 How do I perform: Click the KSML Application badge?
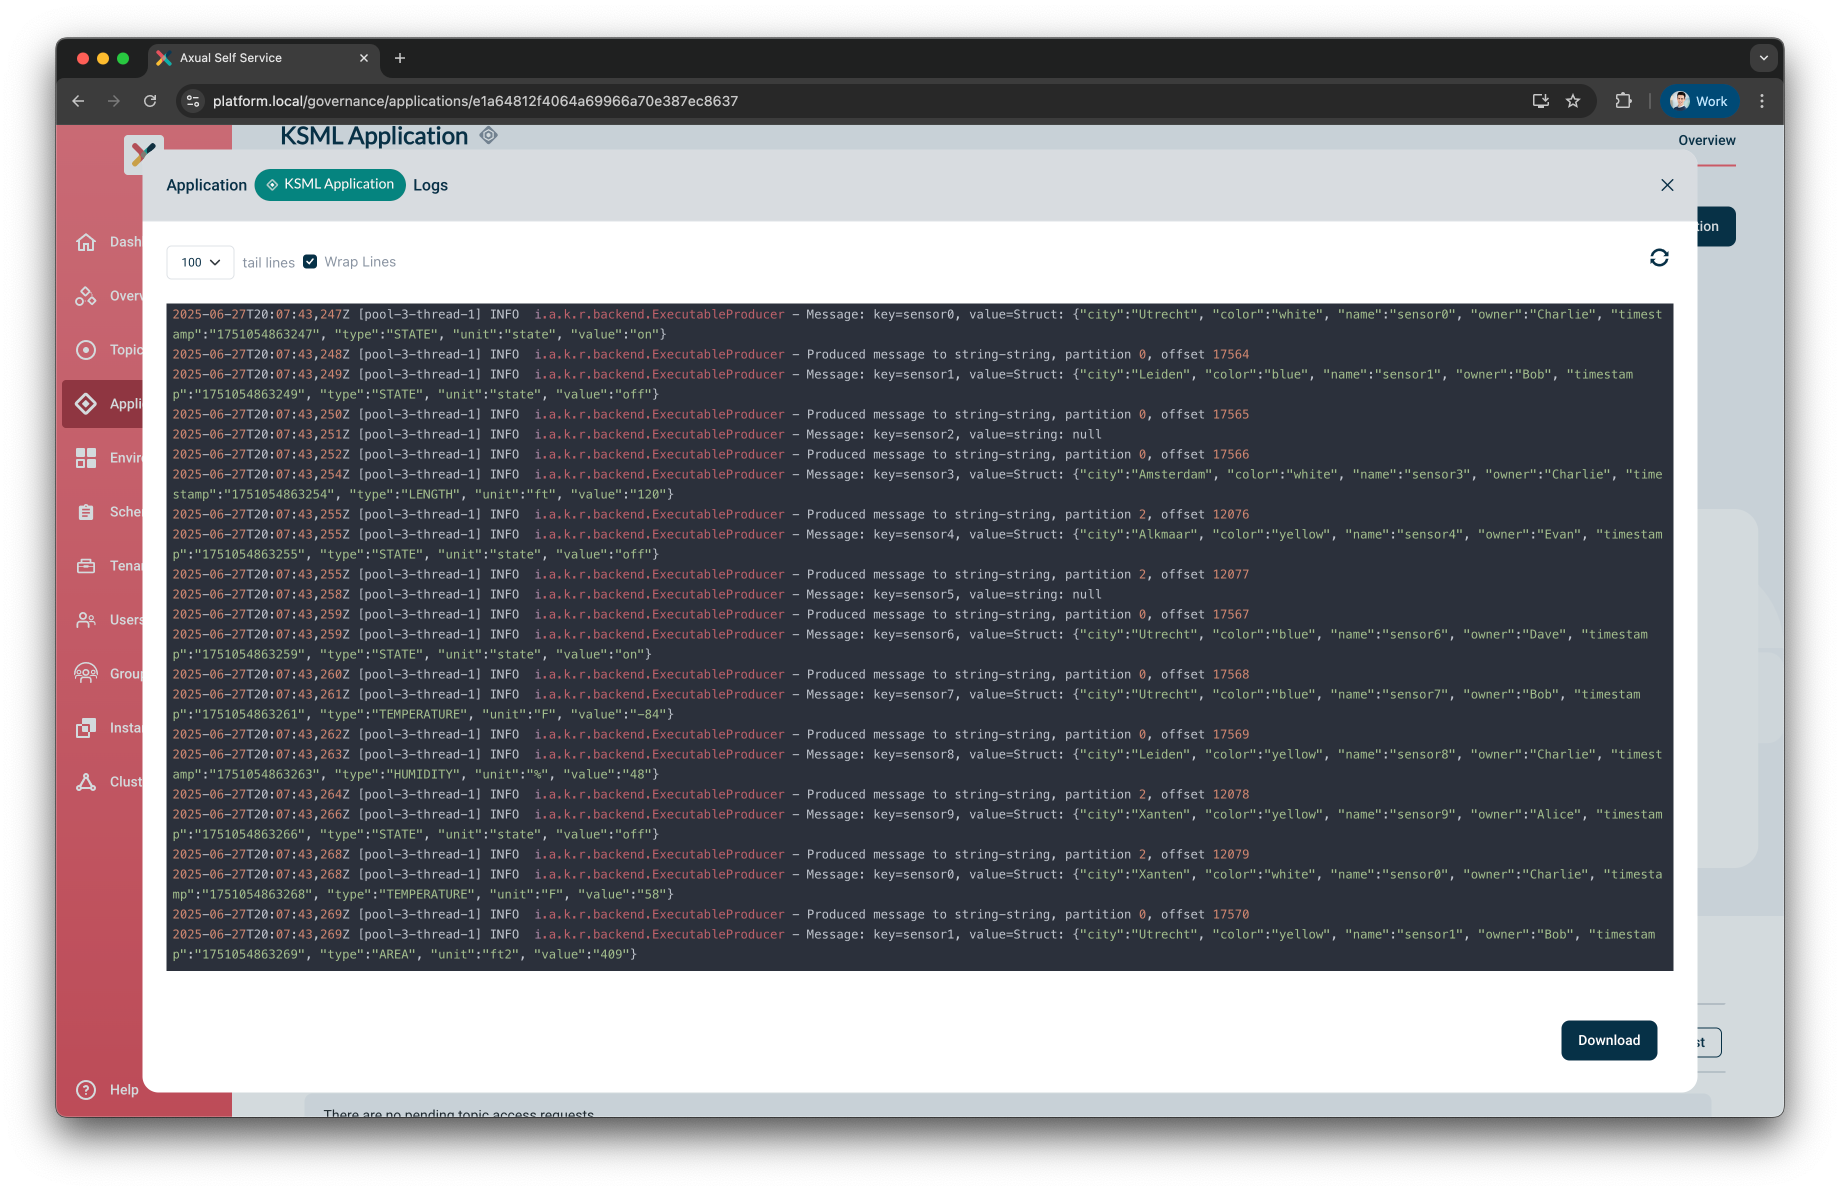click(x=330, y=185)
